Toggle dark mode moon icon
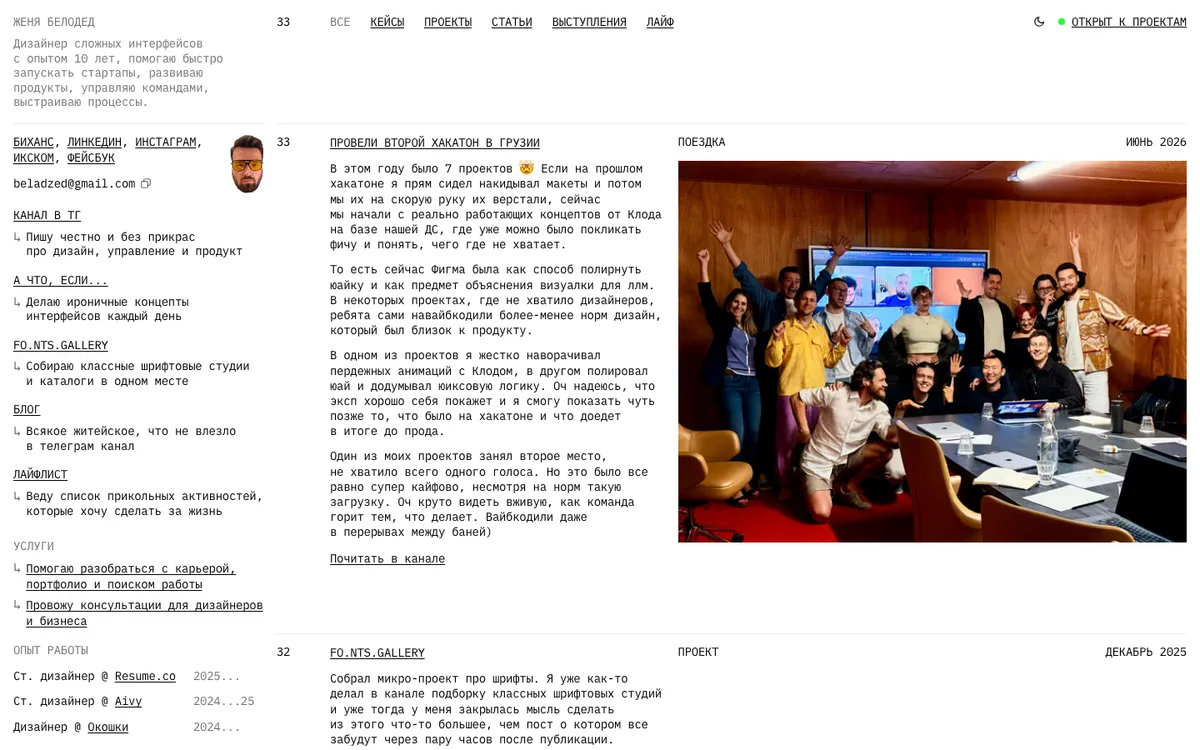The height and width of the screenshot is (750, 1200). click(x=1039, y=22)
